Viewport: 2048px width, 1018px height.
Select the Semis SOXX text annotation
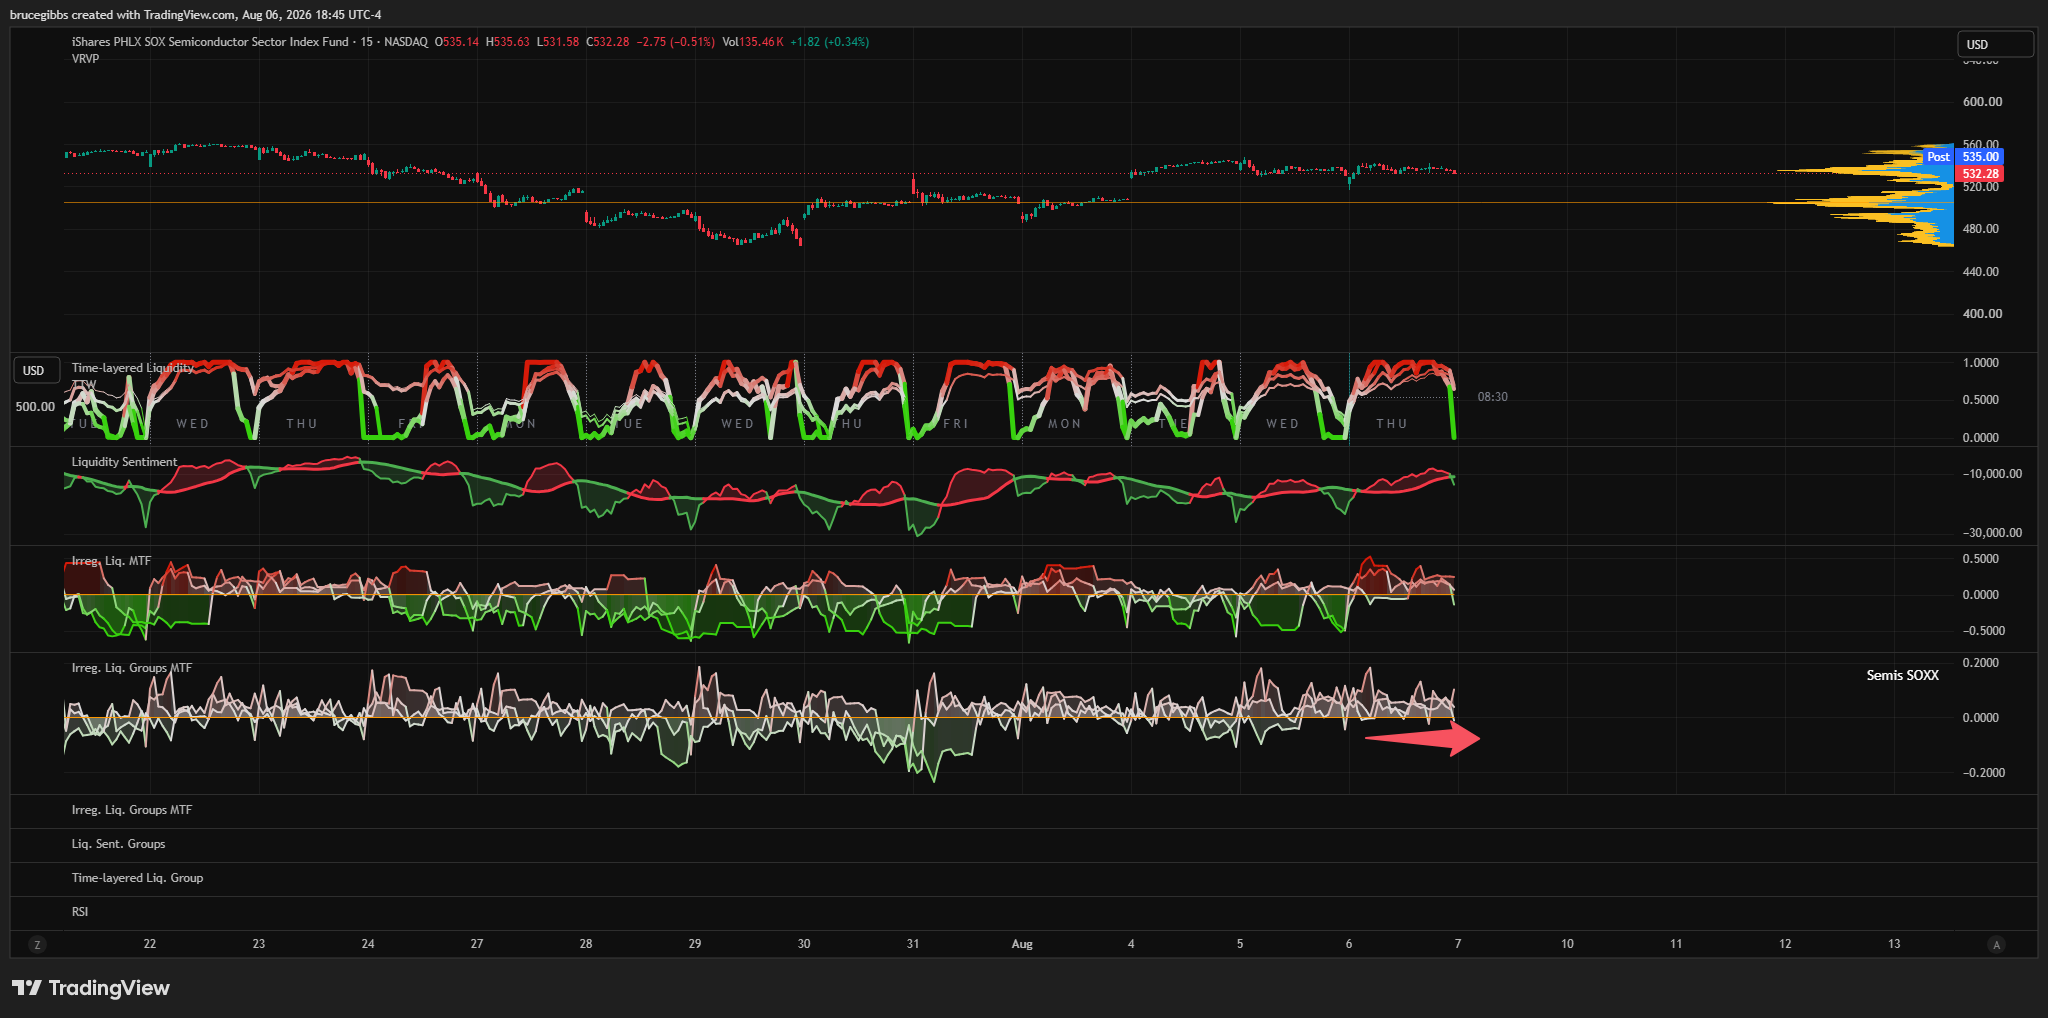coord(1903,675)
